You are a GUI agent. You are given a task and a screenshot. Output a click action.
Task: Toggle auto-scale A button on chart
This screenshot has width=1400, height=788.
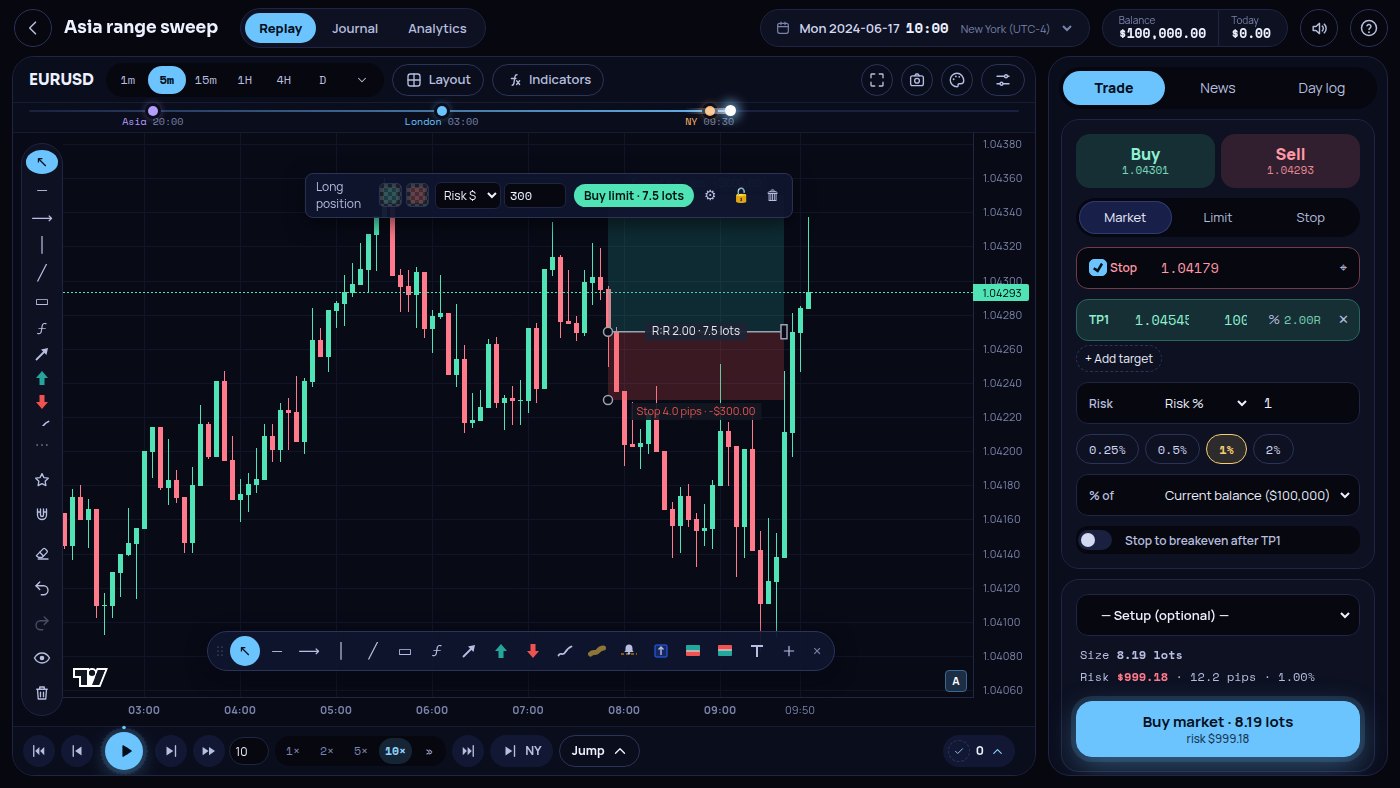click(x=956, y=681)
